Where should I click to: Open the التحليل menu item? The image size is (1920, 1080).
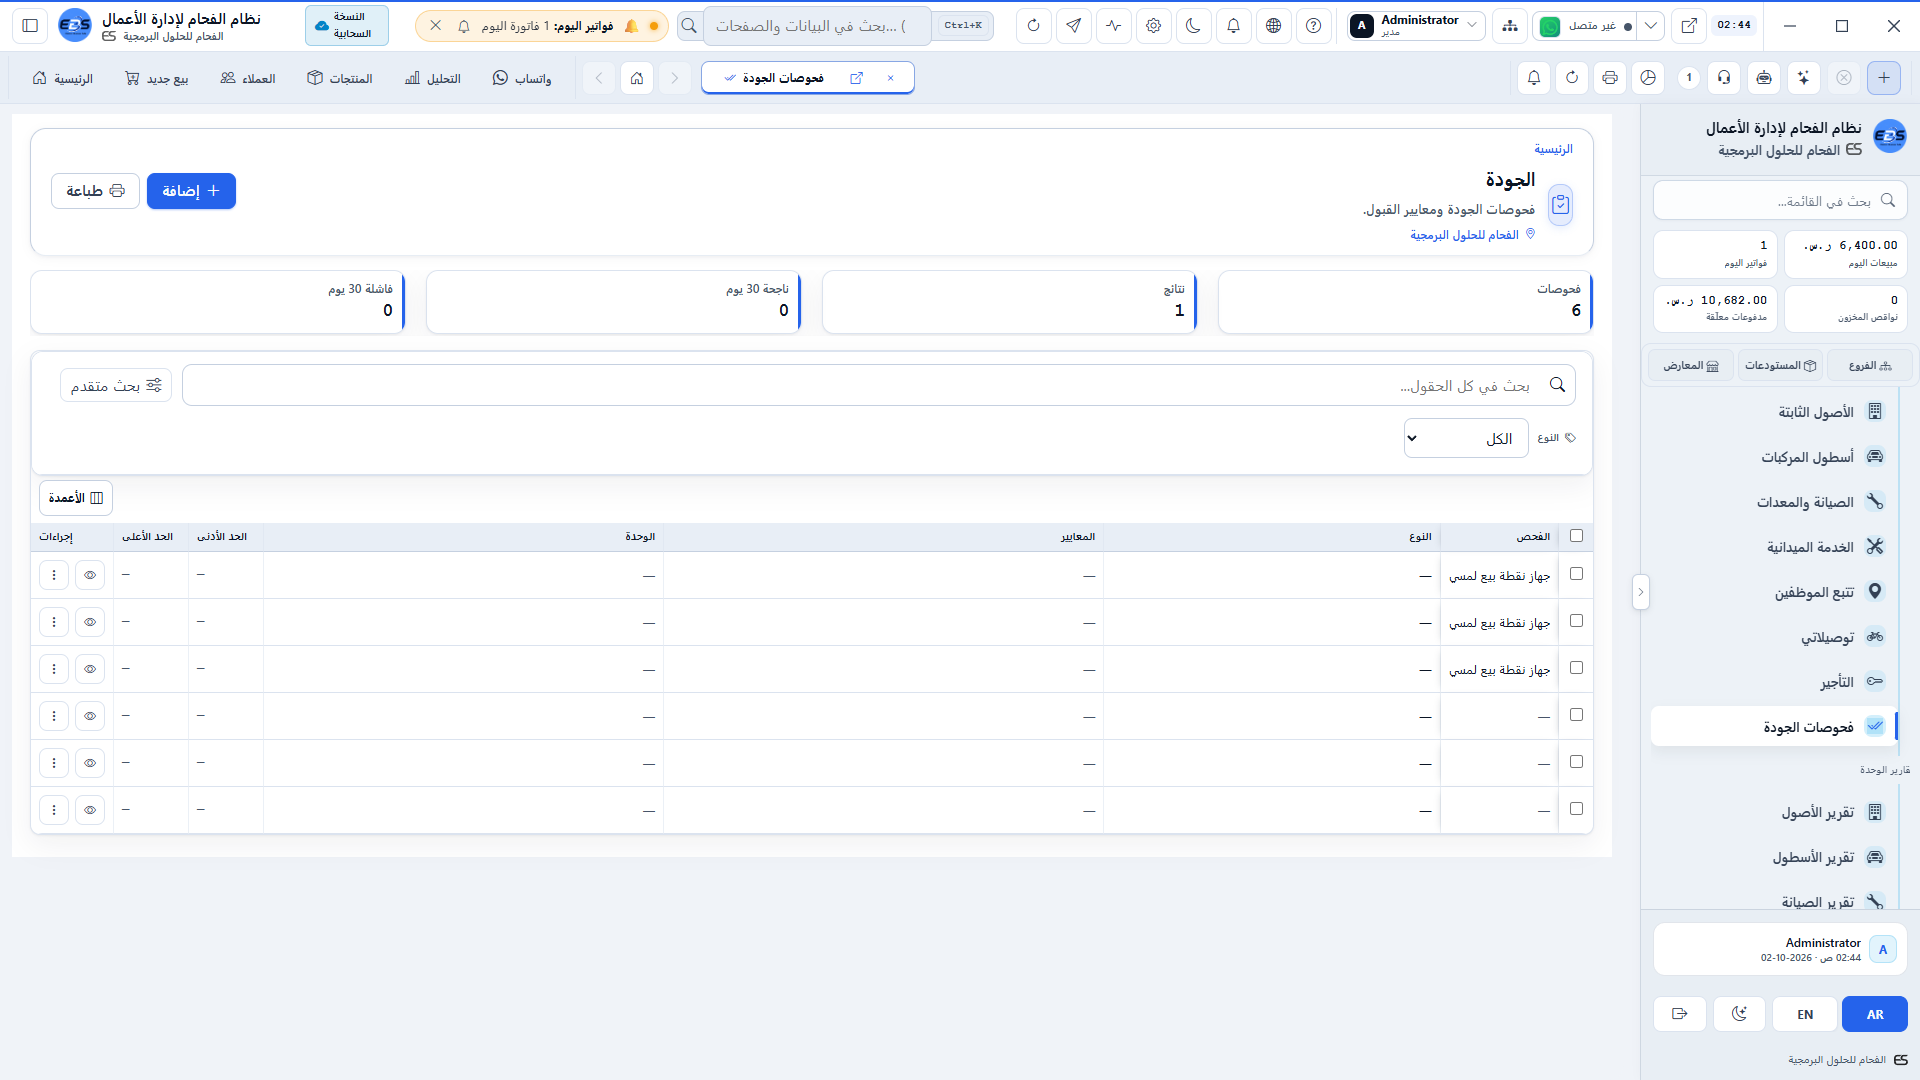coord(433,78)
